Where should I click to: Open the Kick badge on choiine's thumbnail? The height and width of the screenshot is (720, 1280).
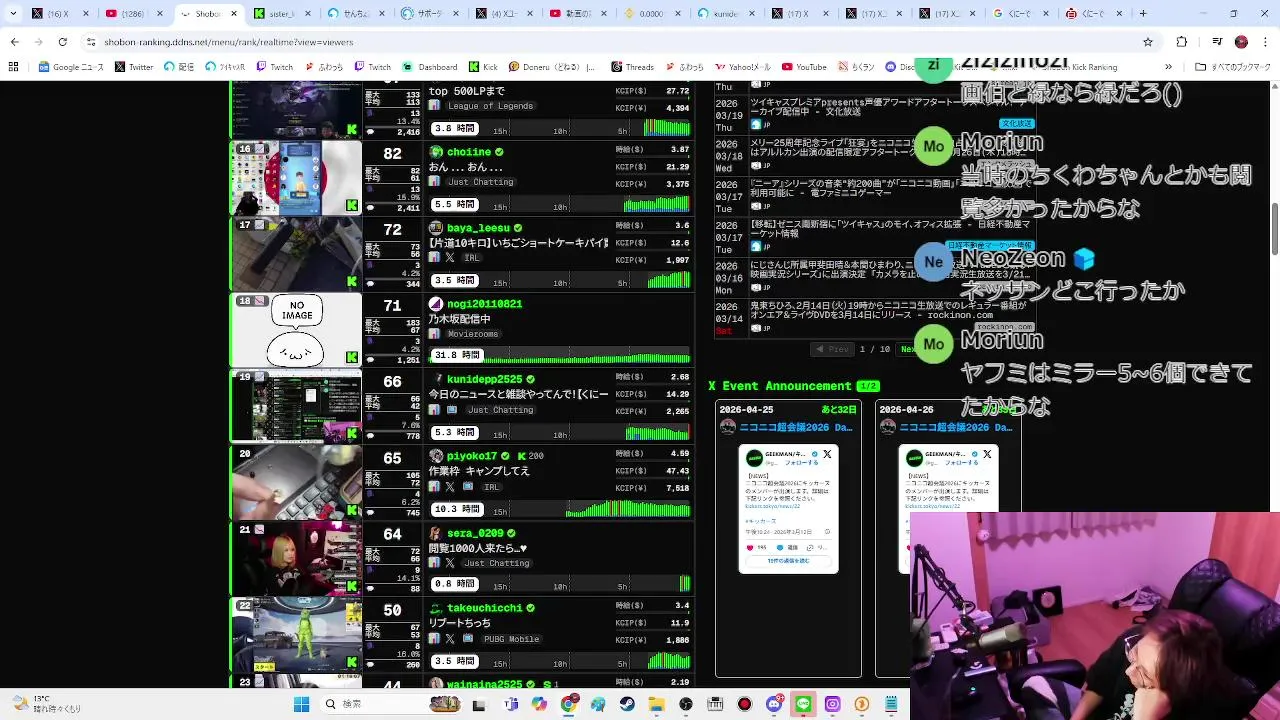[352, 205]
